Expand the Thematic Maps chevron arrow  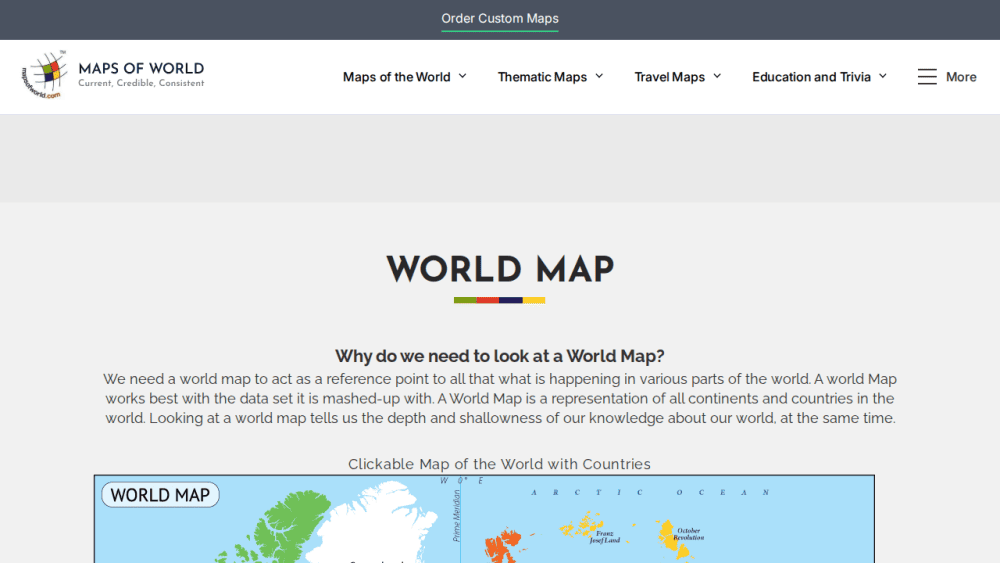[599, 76]
